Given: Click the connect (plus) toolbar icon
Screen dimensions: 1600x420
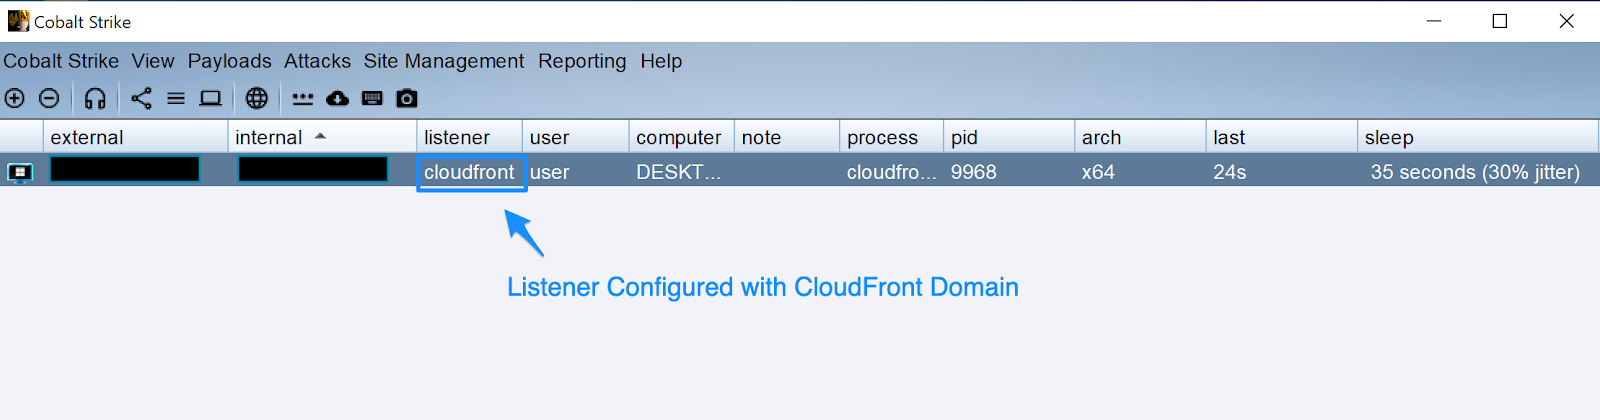Looking at the screenshot, I should [15, 98].
